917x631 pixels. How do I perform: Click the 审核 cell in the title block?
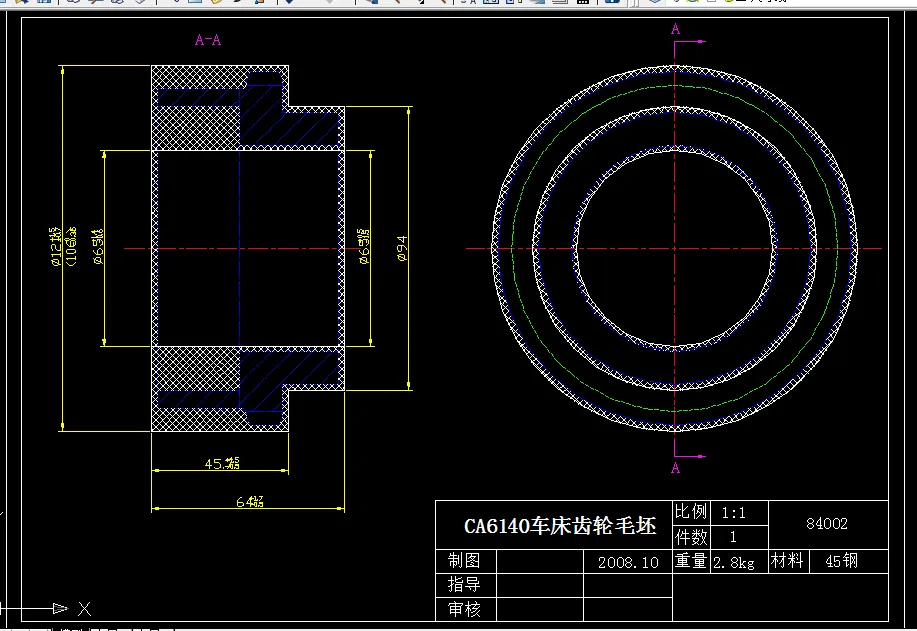(x=464, y=609)
